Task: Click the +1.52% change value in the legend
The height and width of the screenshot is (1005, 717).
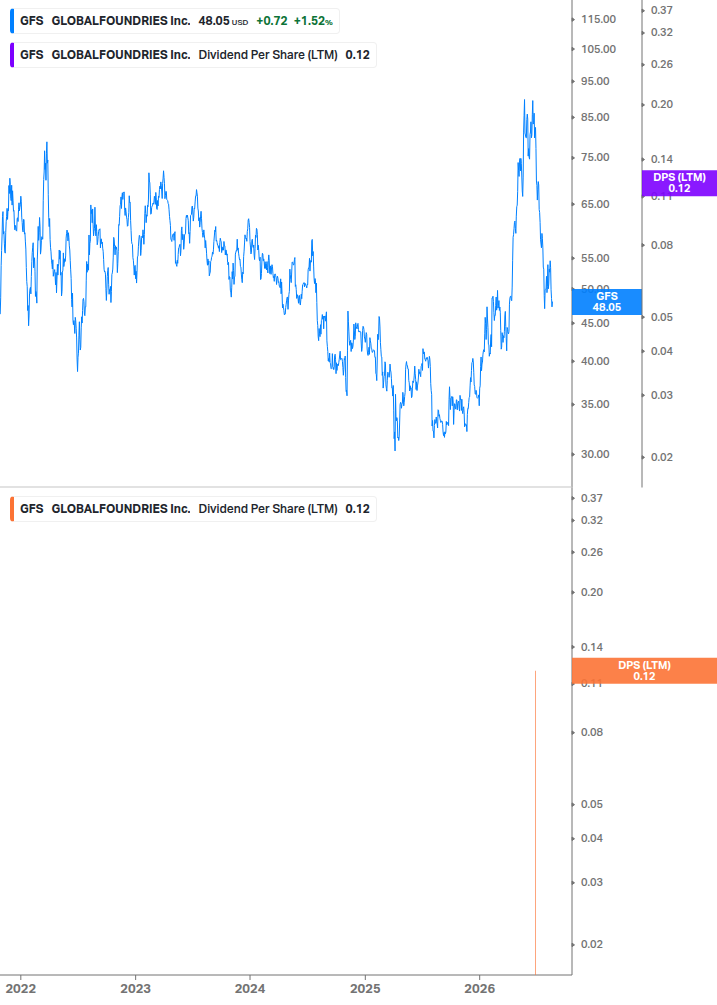Action: (x=313, y=21)
